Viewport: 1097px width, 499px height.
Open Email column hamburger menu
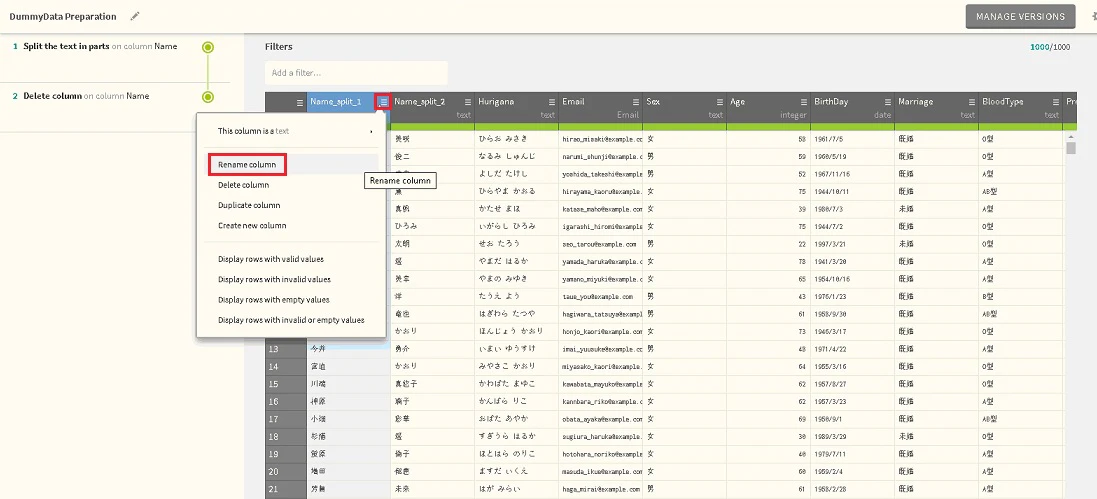click(635, 101)
